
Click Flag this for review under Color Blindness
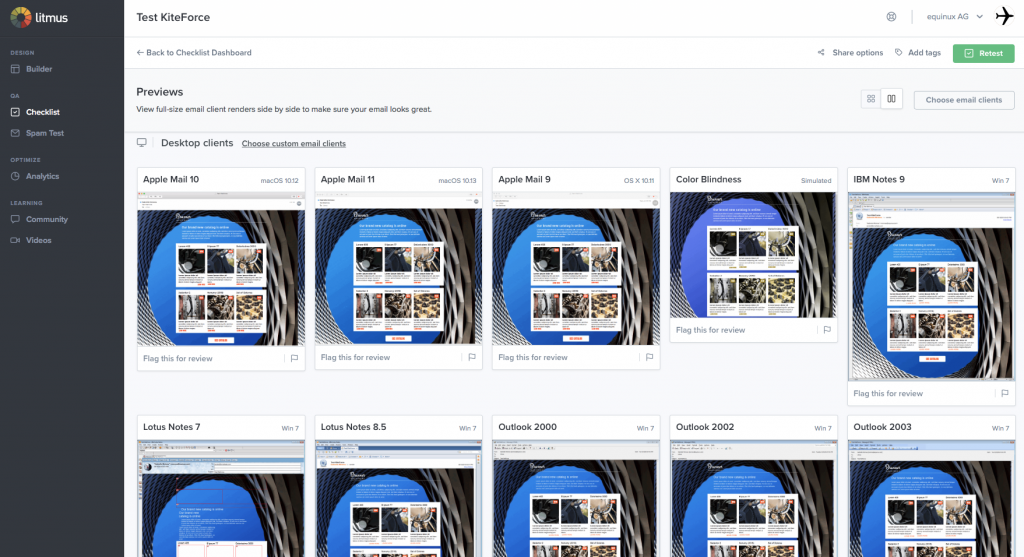[711, 330]
